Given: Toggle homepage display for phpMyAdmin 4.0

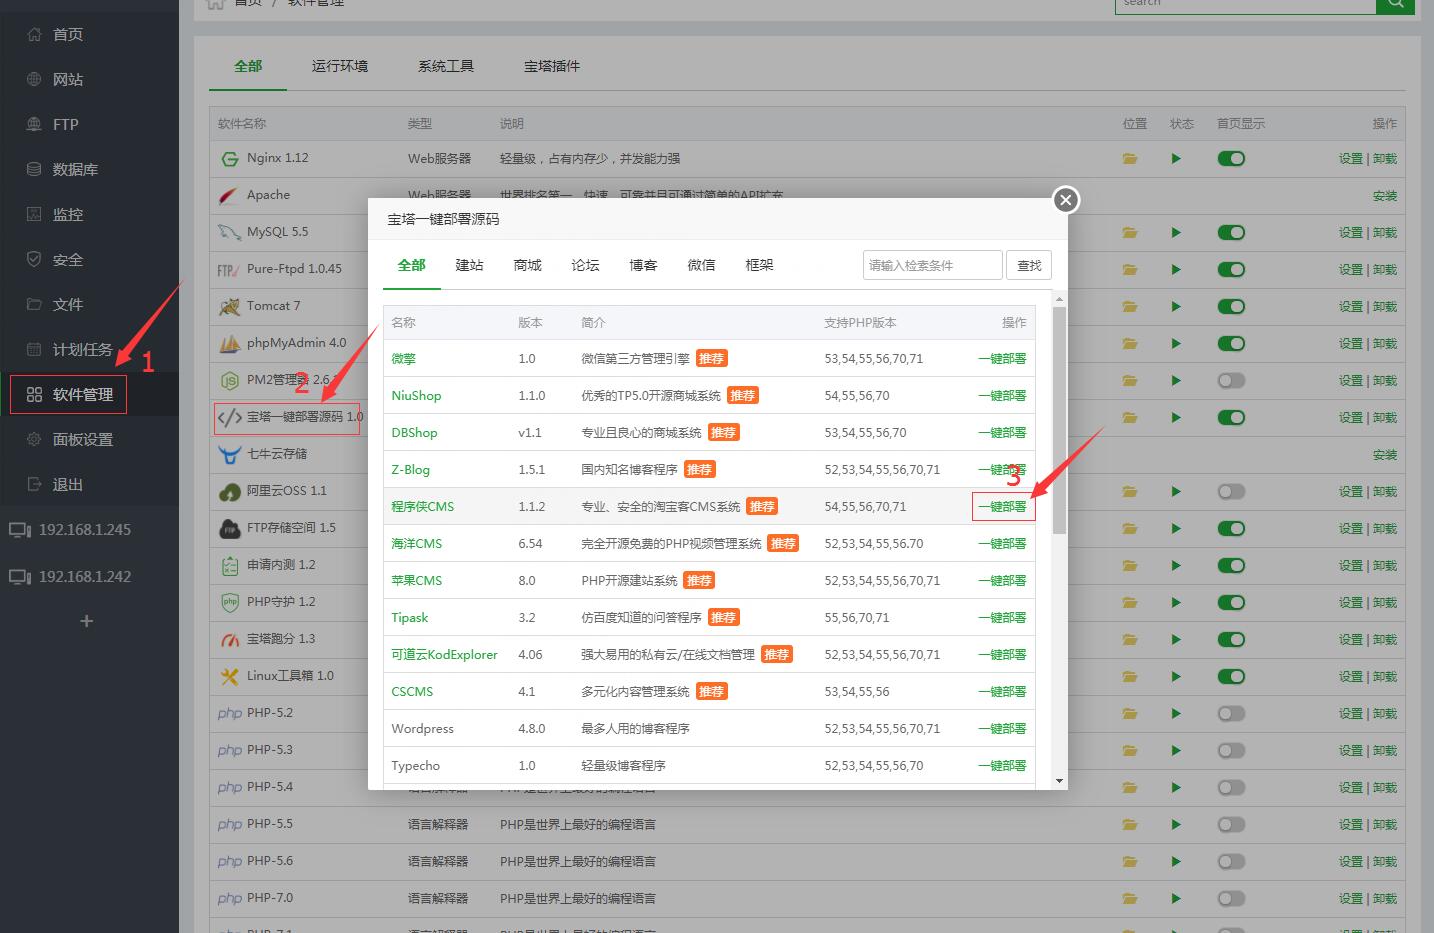Looking at the screenshot, I should 1231,343.
